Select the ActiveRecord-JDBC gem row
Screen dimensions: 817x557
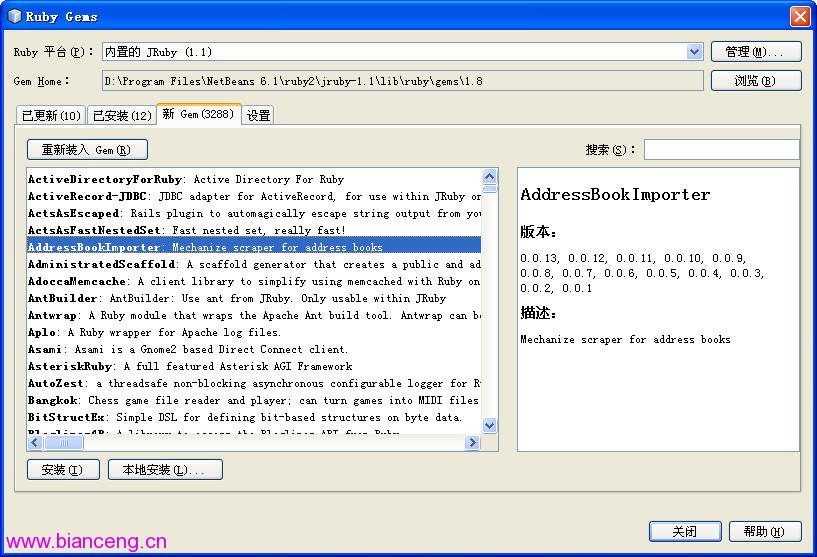(254, 196)
